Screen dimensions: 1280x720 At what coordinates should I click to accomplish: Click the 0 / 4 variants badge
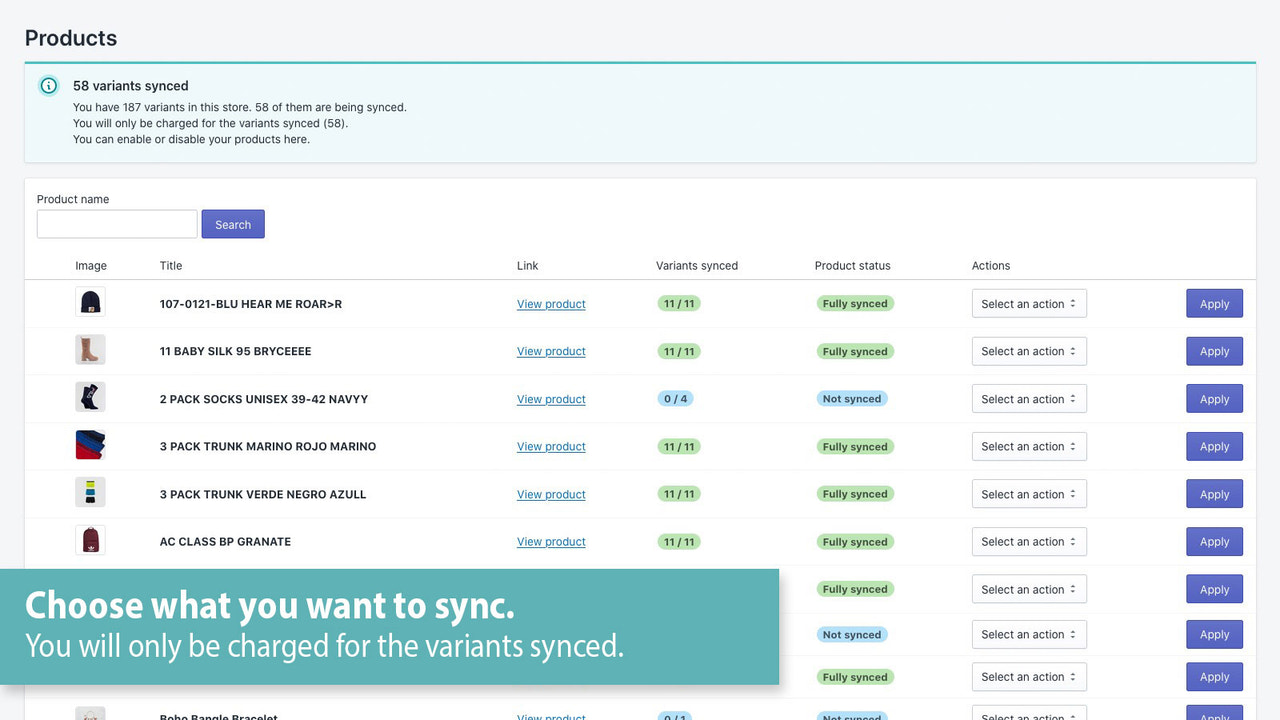[675, 398]
